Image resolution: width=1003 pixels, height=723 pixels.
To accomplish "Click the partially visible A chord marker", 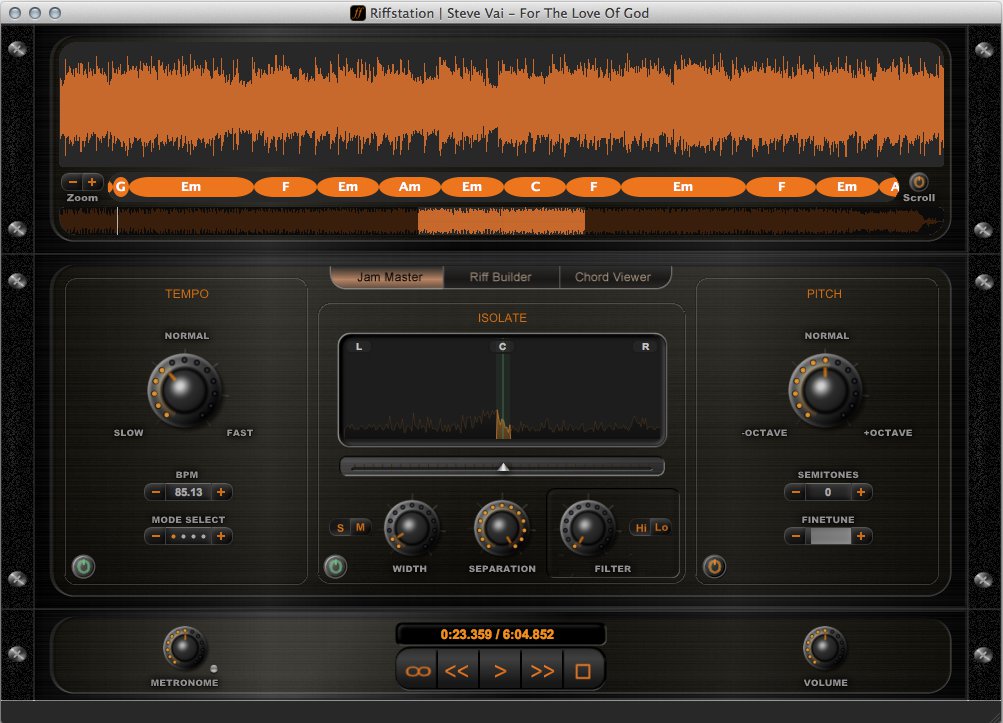I will click(892, 187).
